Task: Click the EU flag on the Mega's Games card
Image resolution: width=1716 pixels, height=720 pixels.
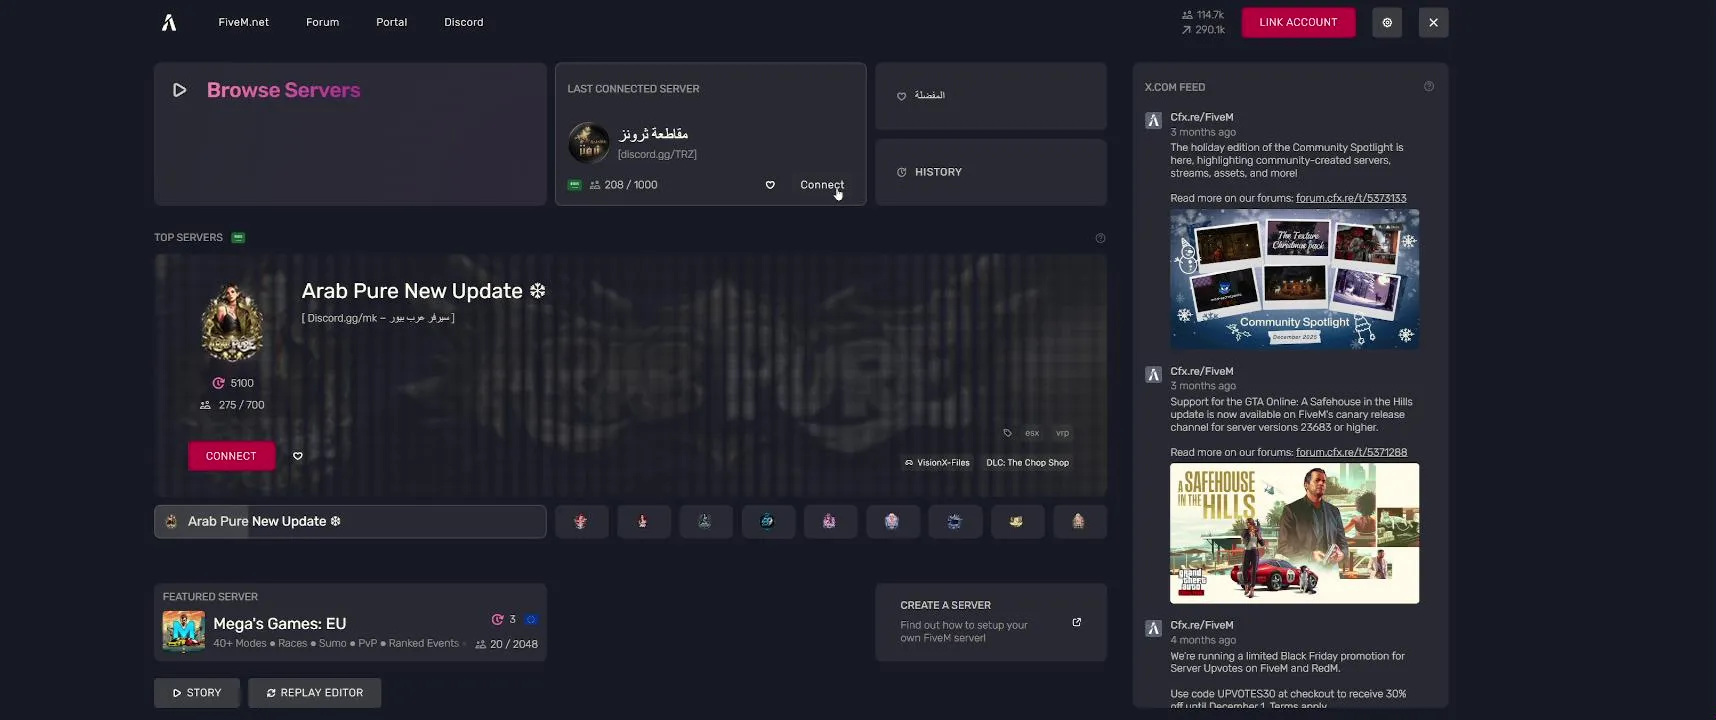Action: point(531,620)
